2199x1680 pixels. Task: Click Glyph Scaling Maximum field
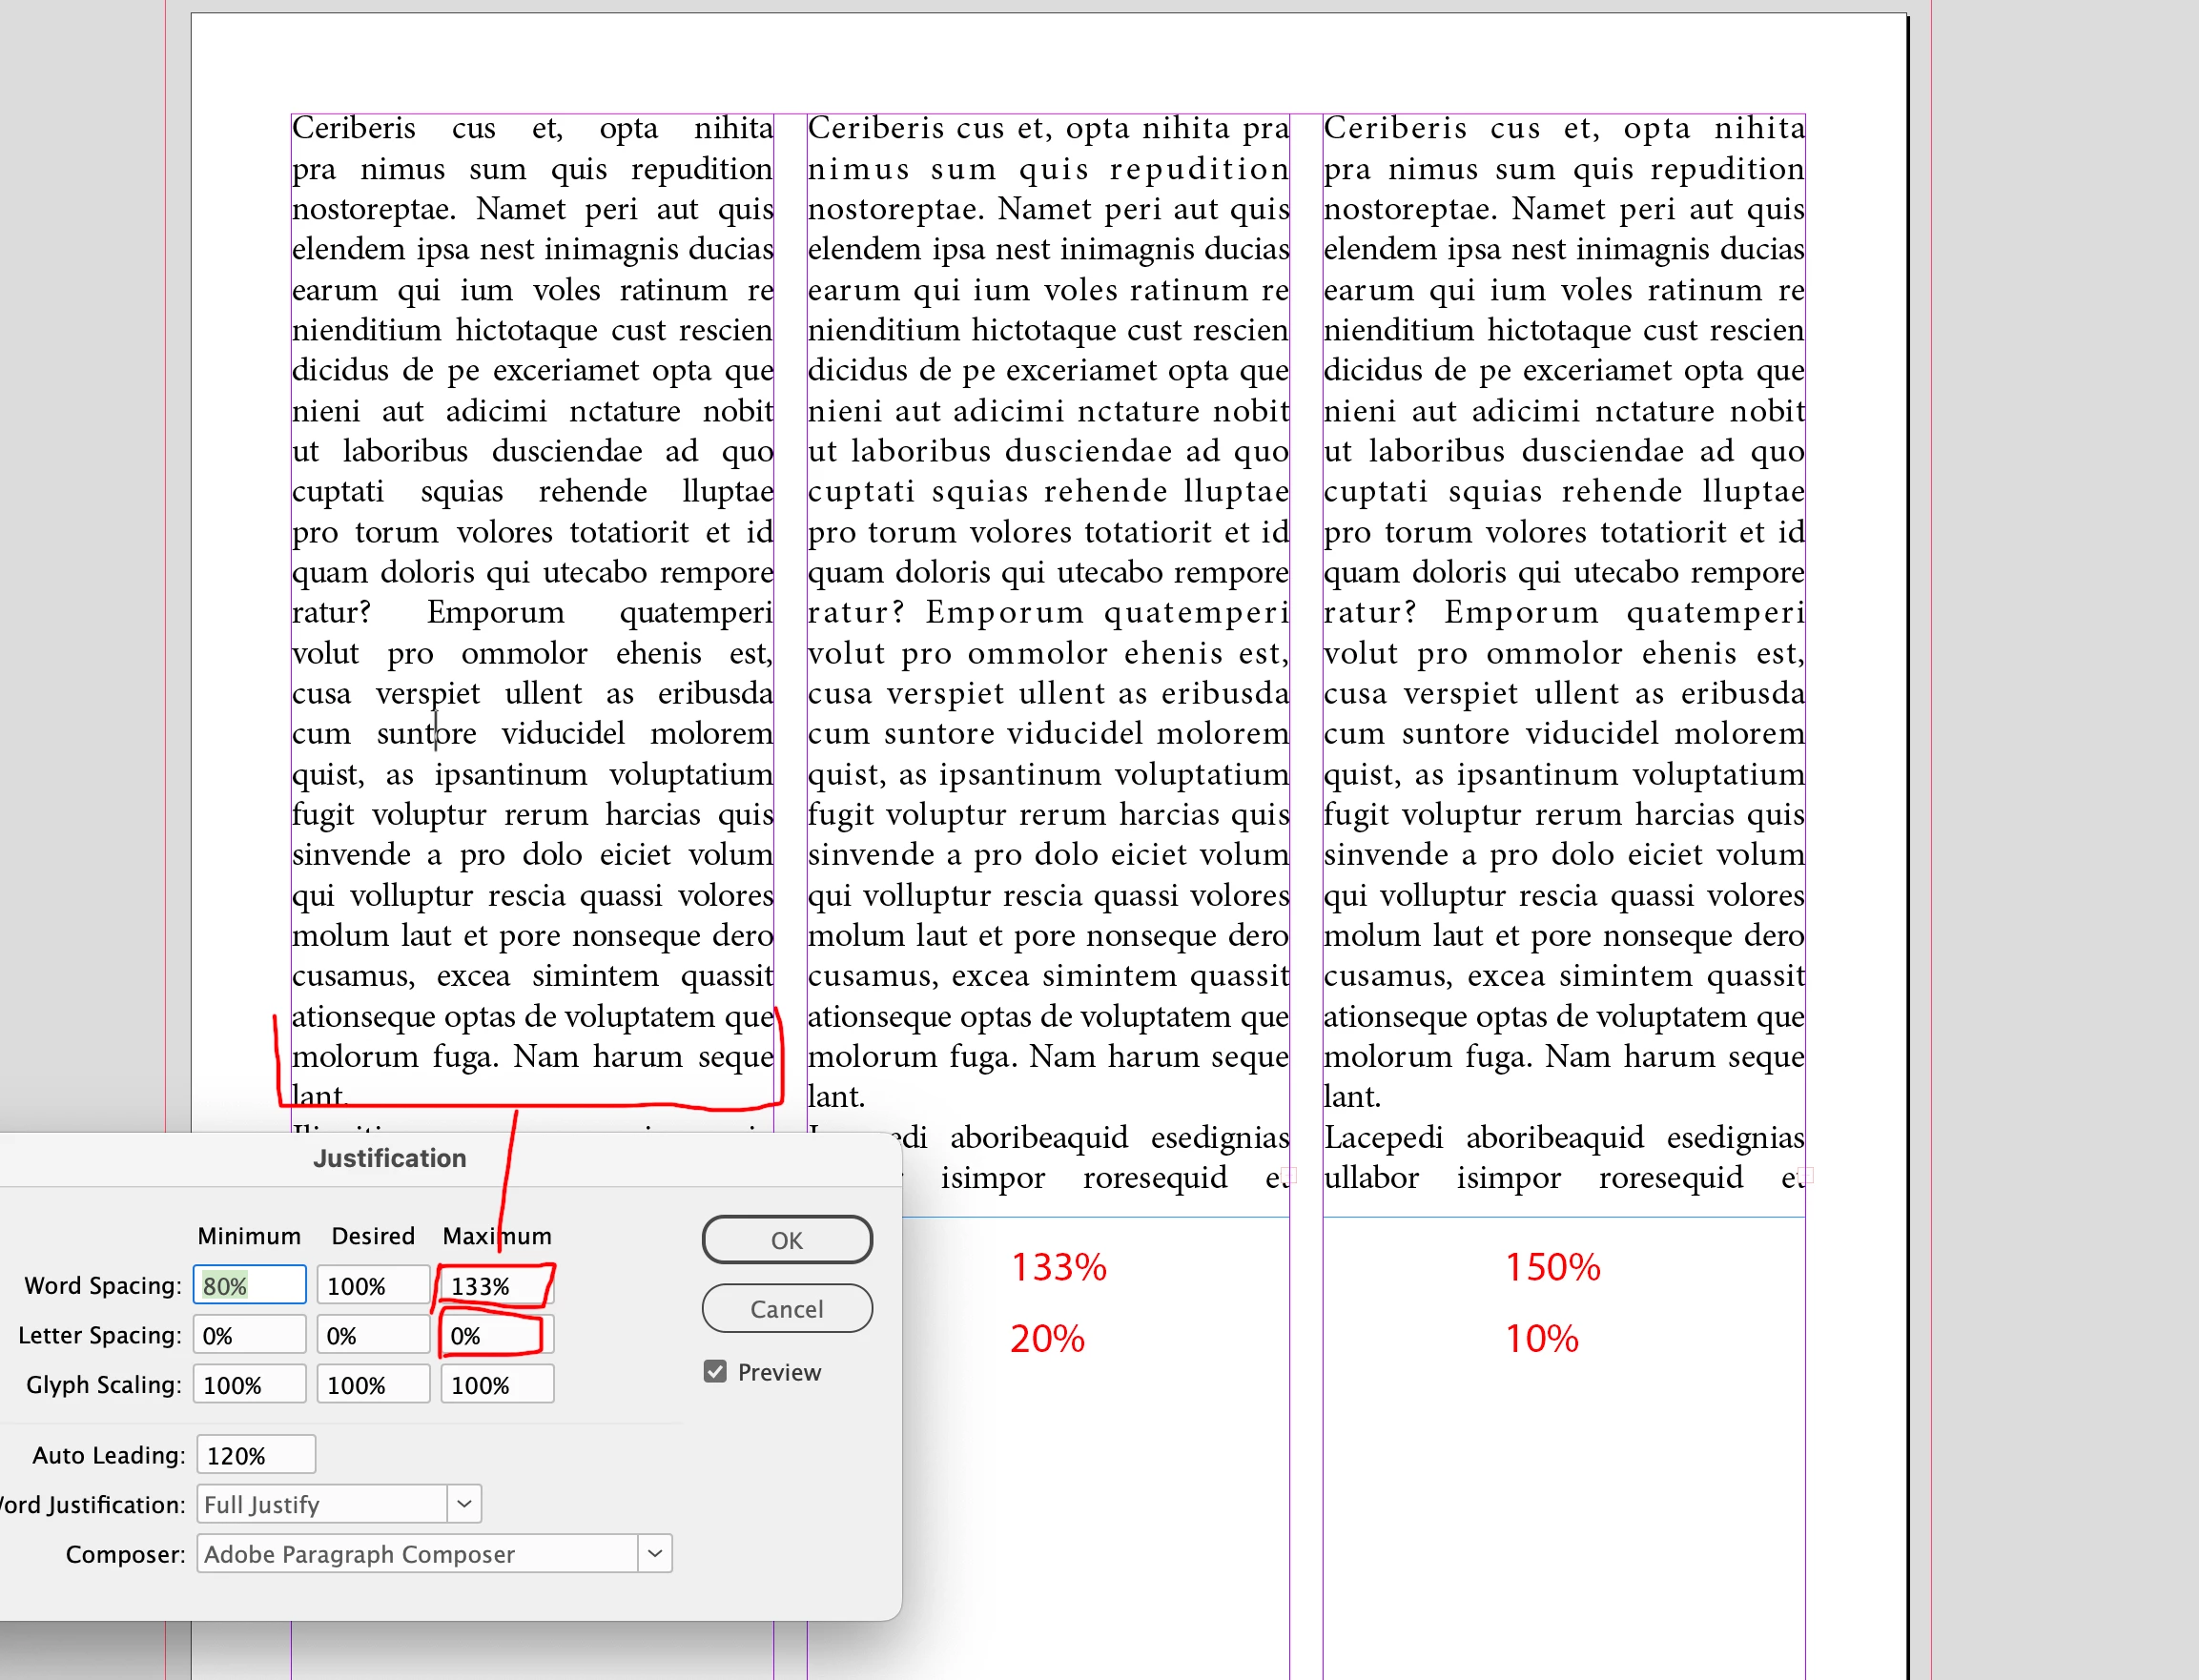[x=496, y=1385]
